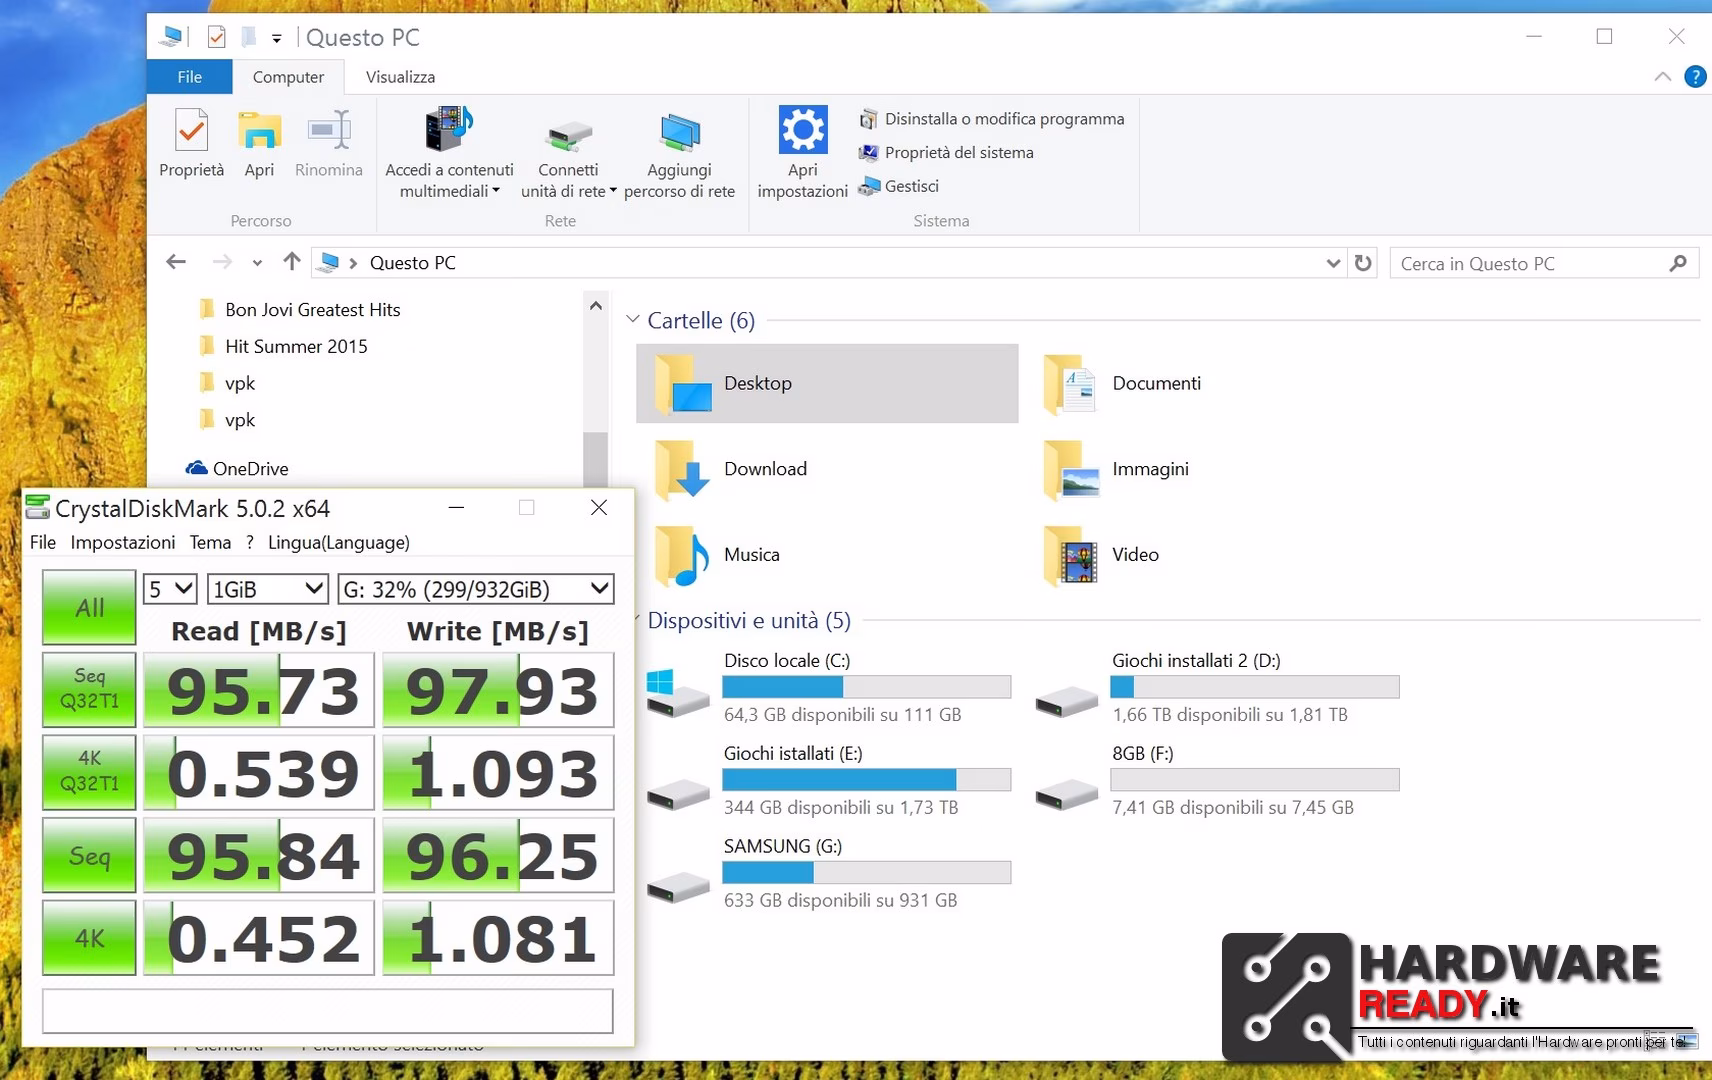Select Bon Jovi Greatest Hits folder
Viewport: 1712px width, 1080px height.
coord(300,310)
